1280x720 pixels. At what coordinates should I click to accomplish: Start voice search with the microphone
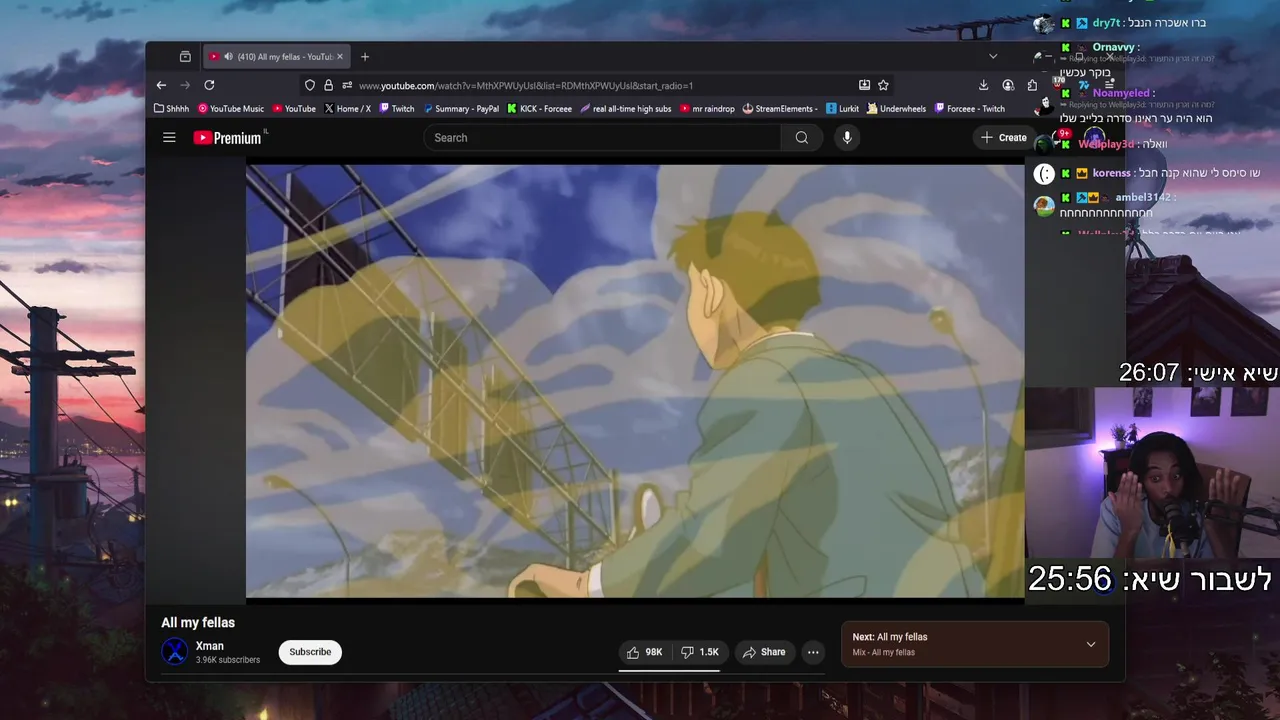(x=847, y=138)
